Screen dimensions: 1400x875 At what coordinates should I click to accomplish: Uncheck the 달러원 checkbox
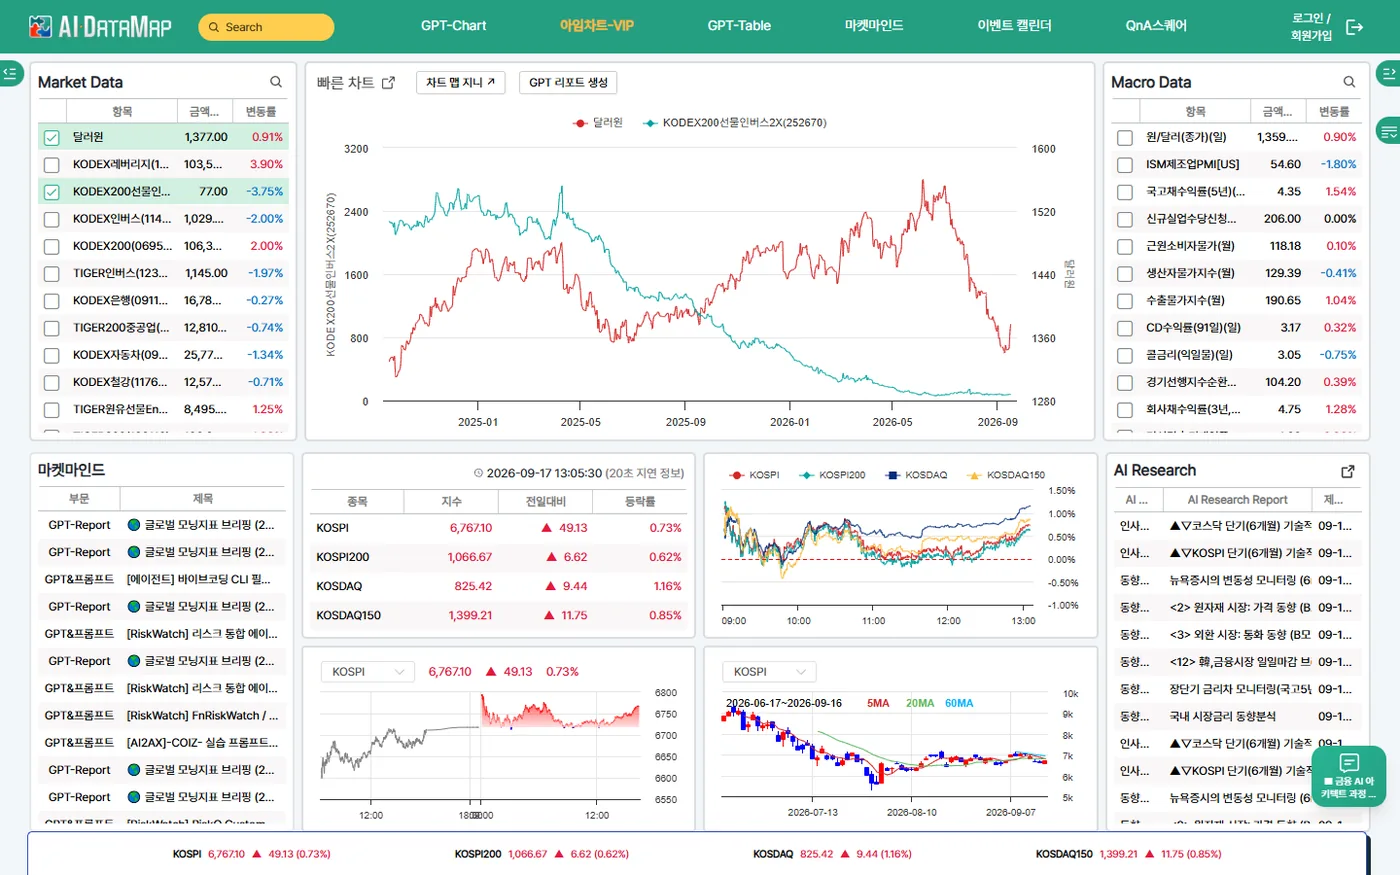click(x=52, y=138)
